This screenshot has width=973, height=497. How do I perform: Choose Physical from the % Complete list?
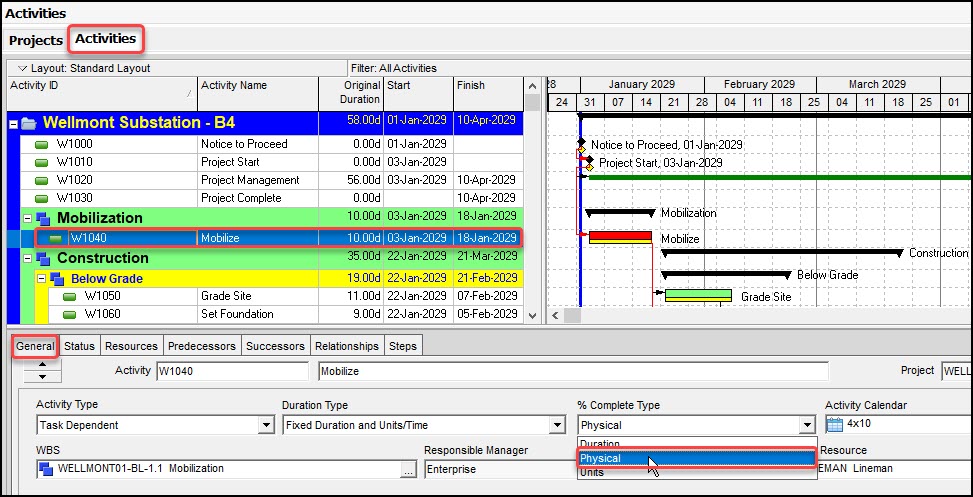(696, 459)
